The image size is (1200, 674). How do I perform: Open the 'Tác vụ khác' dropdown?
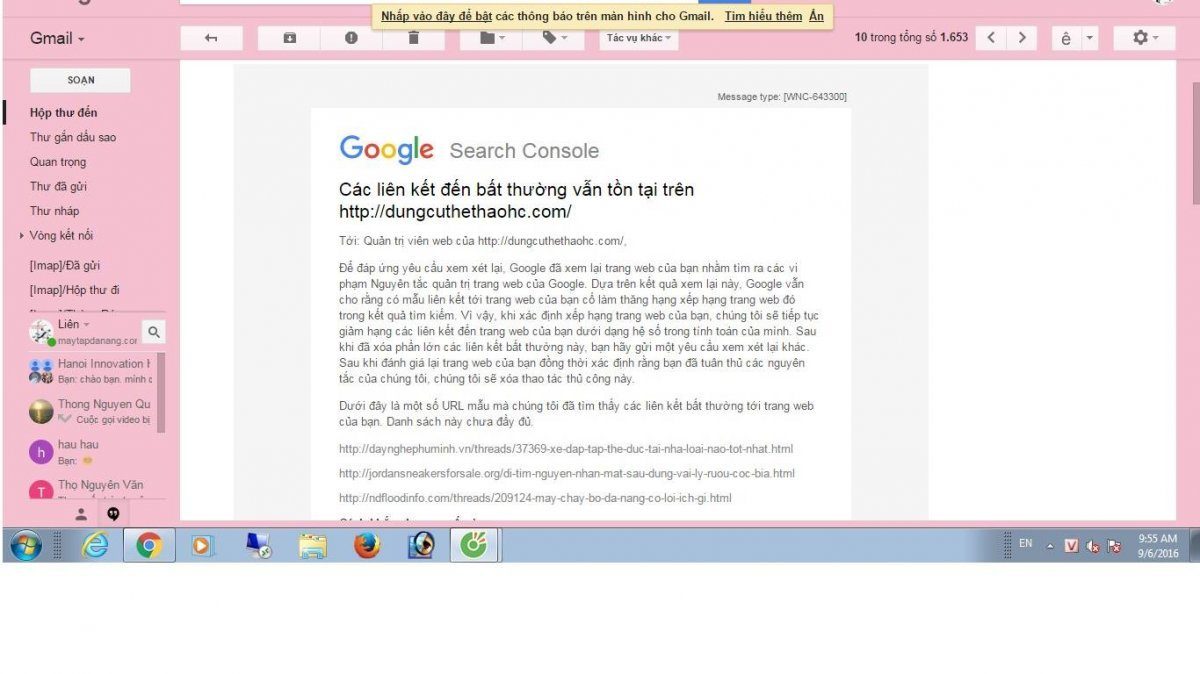coord(639,38)
